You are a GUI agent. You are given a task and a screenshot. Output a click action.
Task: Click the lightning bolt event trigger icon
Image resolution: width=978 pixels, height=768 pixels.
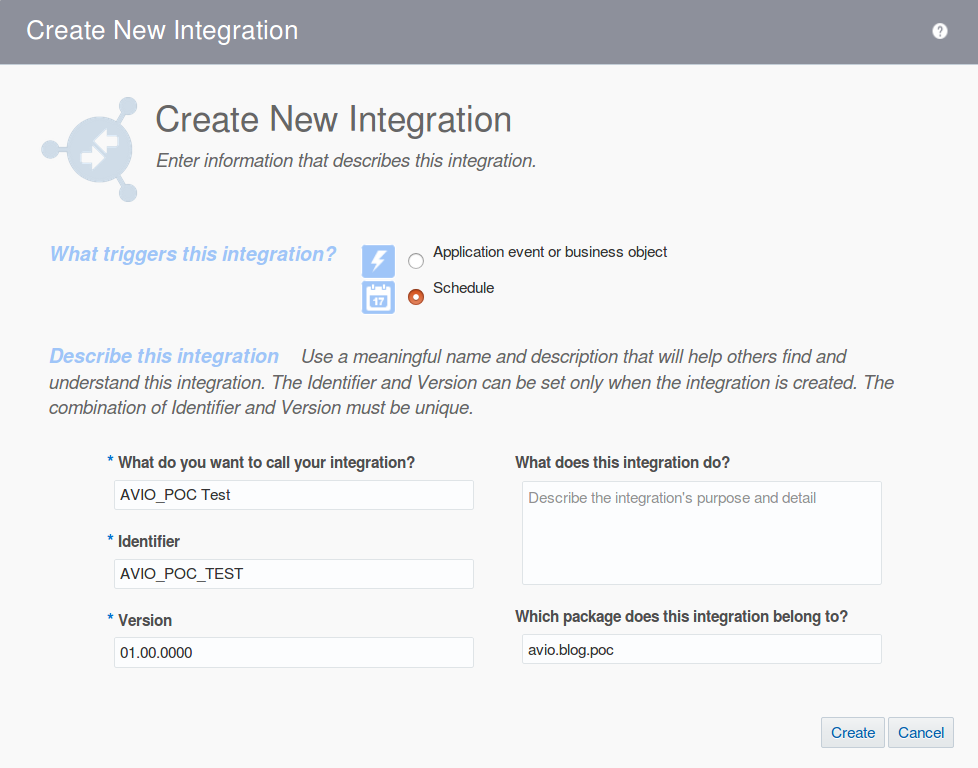(378, 261)
